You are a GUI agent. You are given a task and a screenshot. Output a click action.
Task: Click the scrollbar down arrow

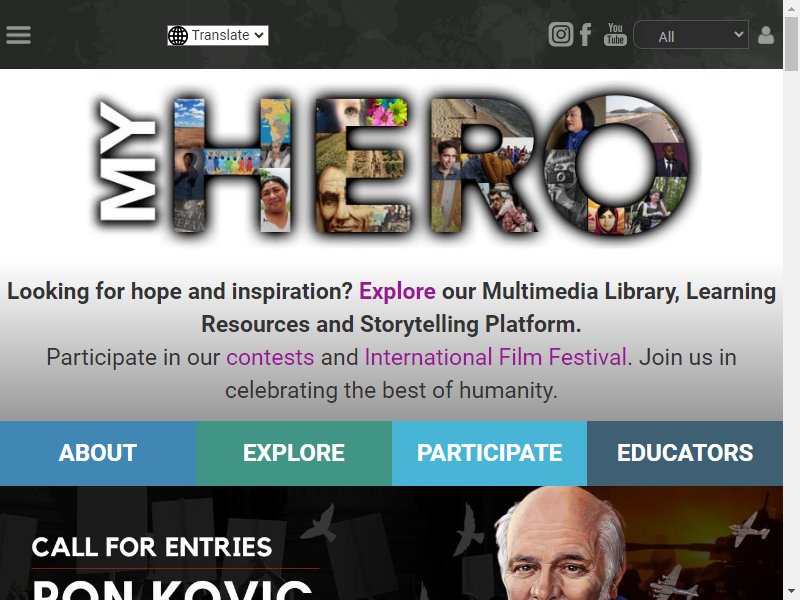(791, 591)
